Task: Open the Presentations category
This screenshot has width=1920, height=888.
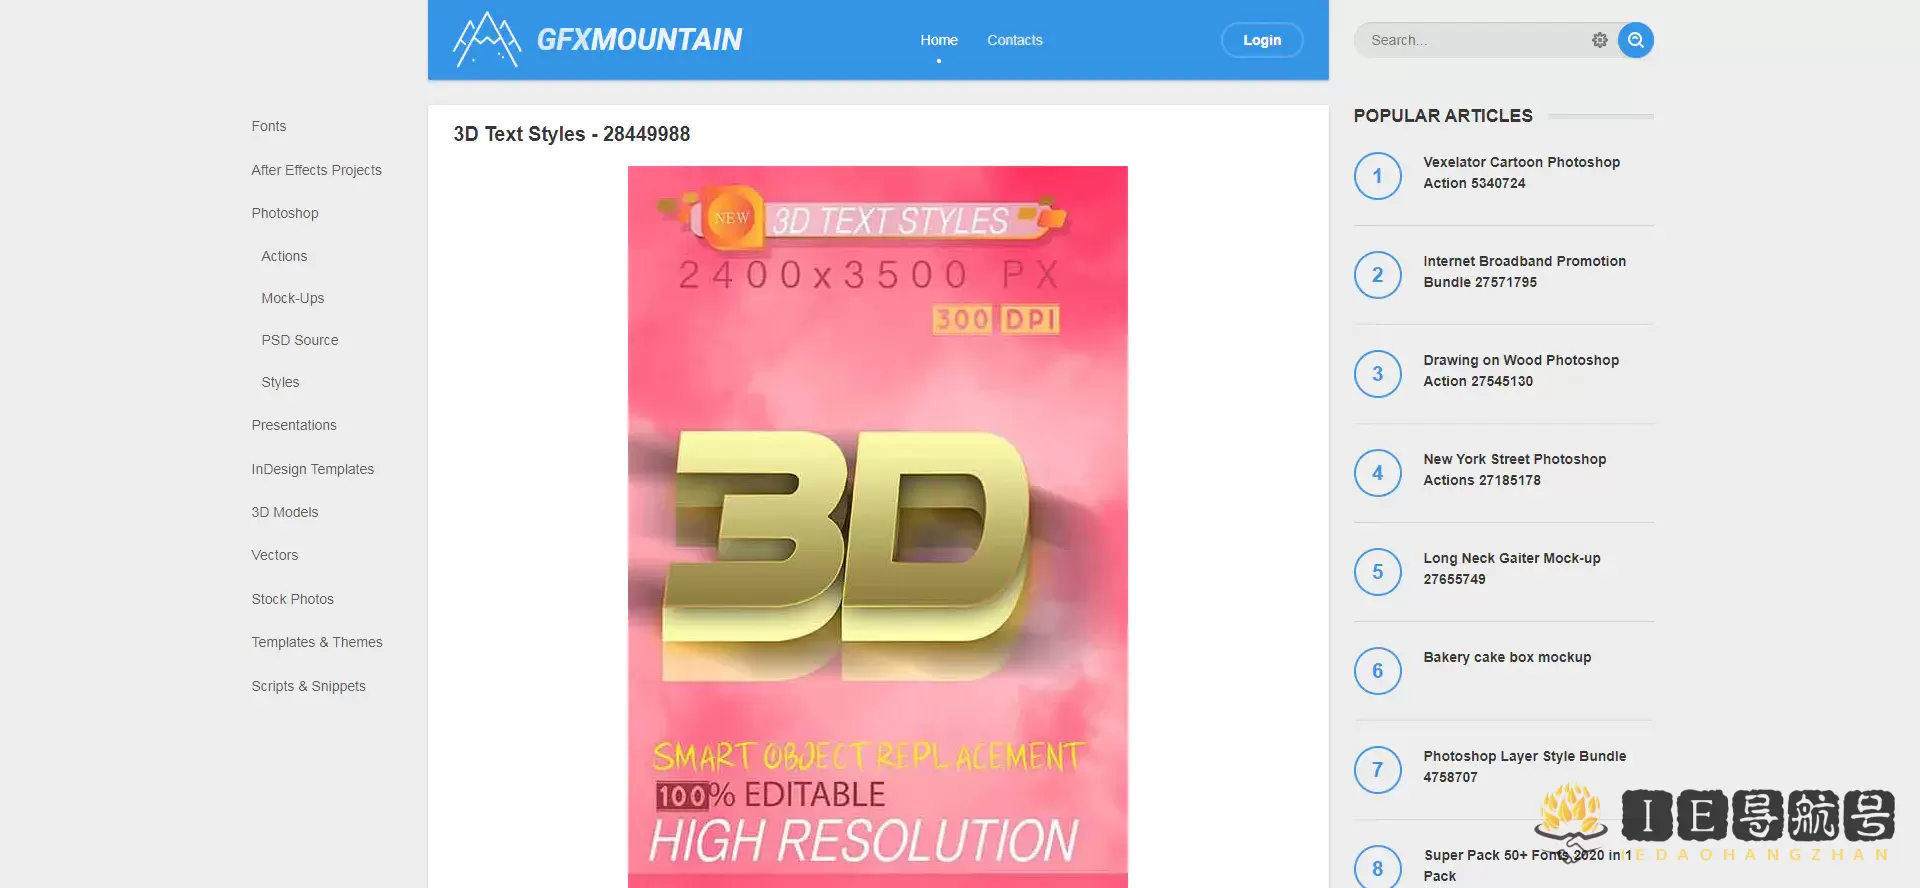Action: tap(294, 425)
